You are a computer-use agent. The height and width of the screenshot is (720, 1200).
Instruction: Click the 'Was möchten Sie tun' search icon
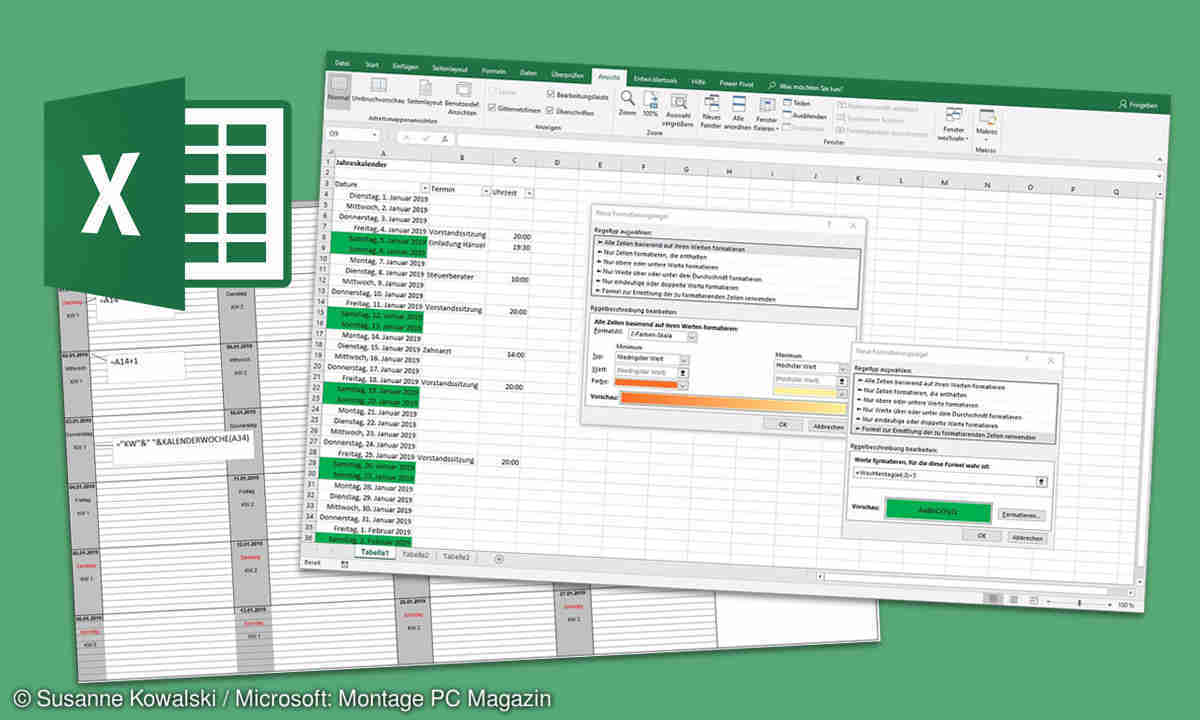pyautogui.click(x=772, y=86)
